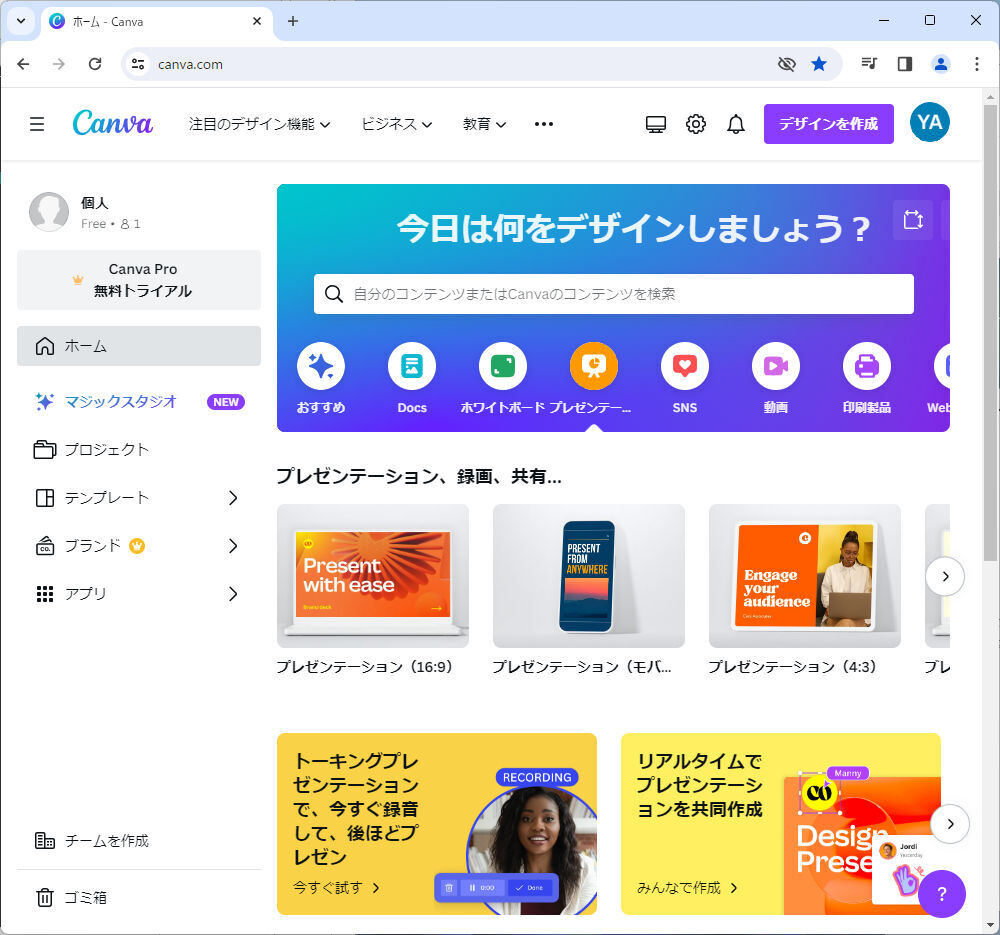Image resolution: width=1000 pixels, height=935 pixels.
Task: Open the トーキングプレゼンテーション promo card
Action: tap(437, 824)
